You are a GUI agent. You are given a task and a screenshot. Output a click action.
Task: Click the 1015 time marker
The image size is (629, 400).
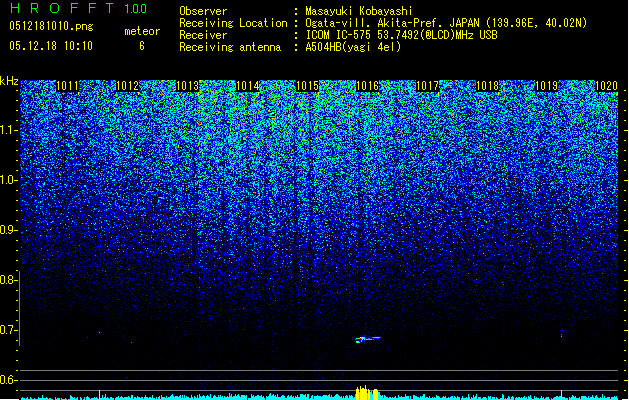[307, 86]
